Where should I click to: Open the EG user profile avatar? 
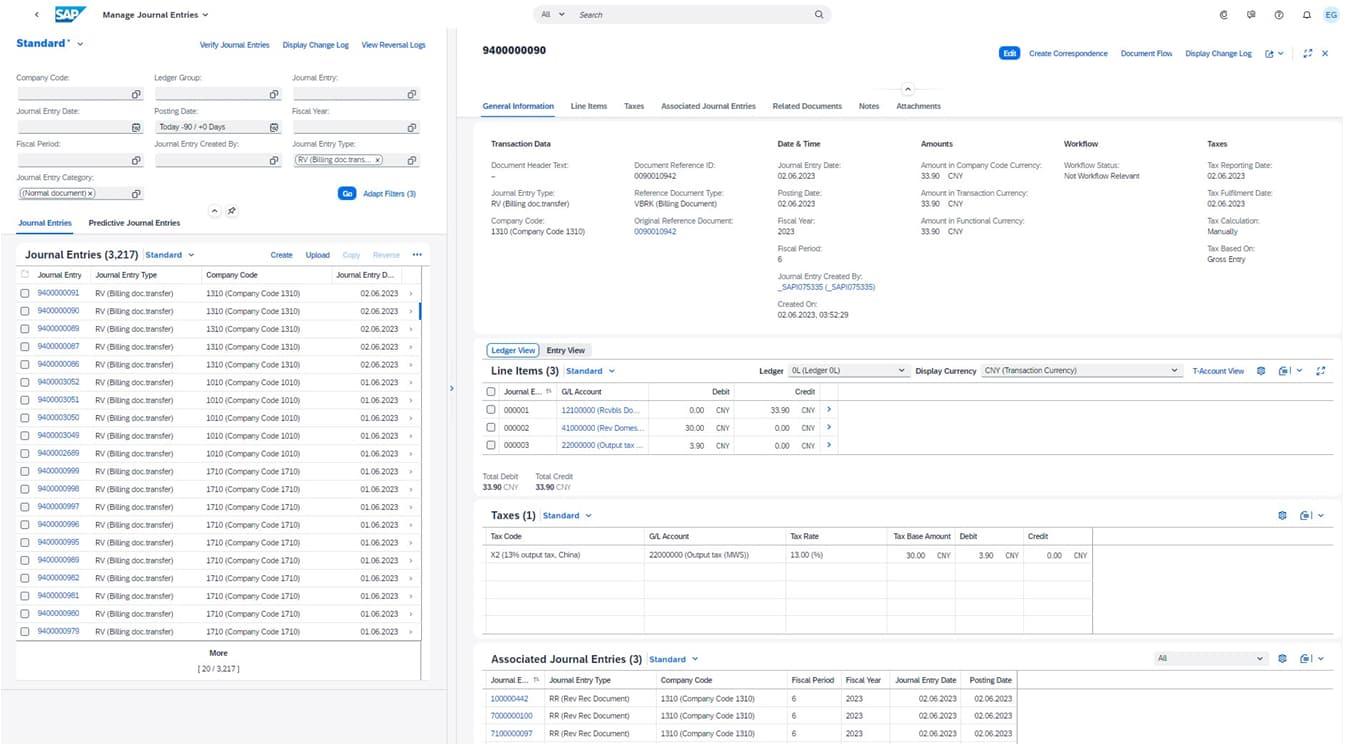click(x=1331, y=15)
